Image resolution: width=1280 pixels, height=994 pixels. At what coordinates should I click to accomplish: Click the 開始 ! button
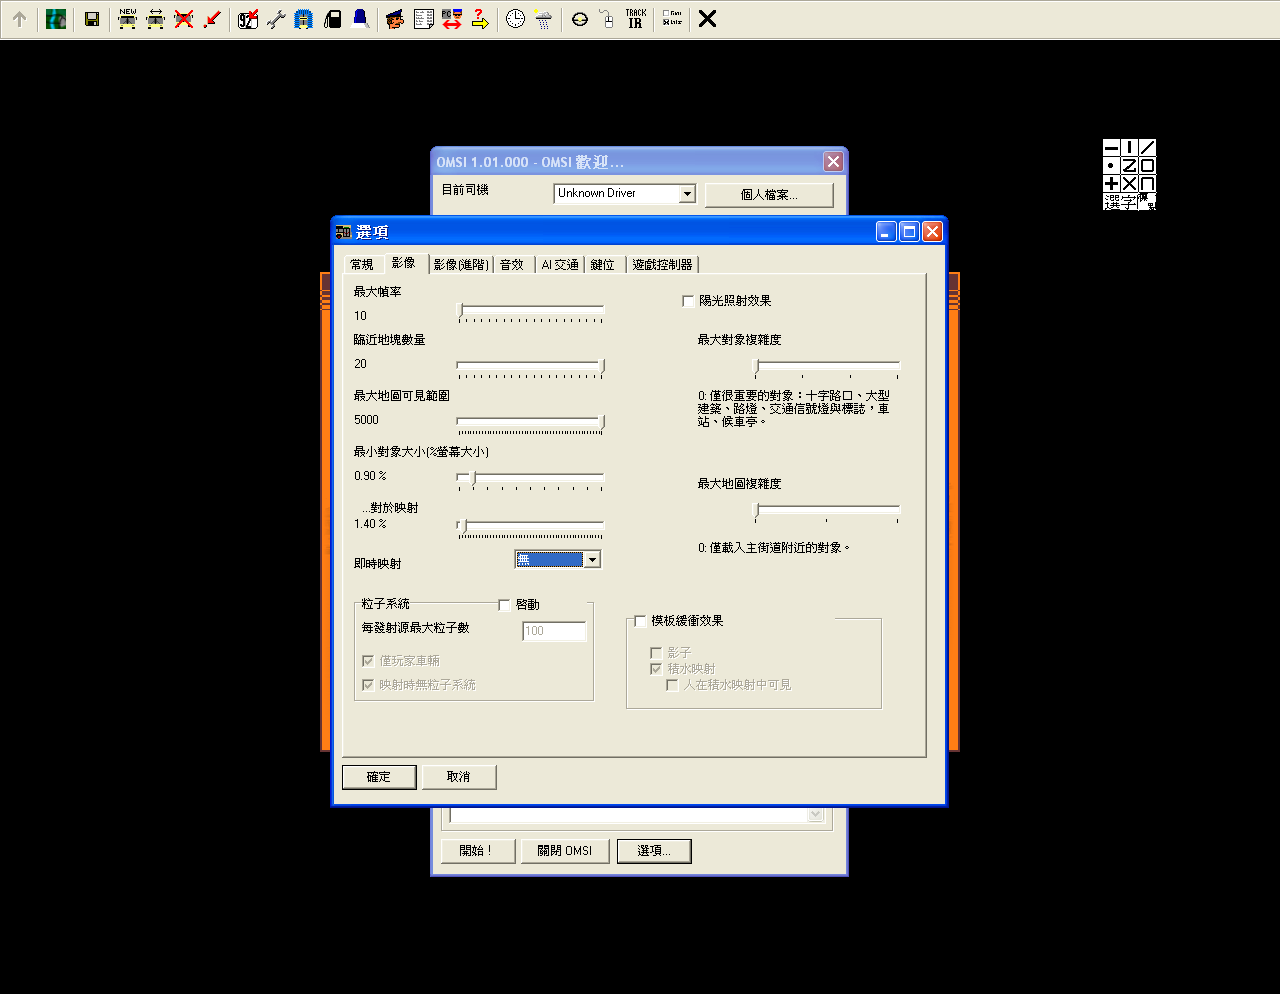477,851
